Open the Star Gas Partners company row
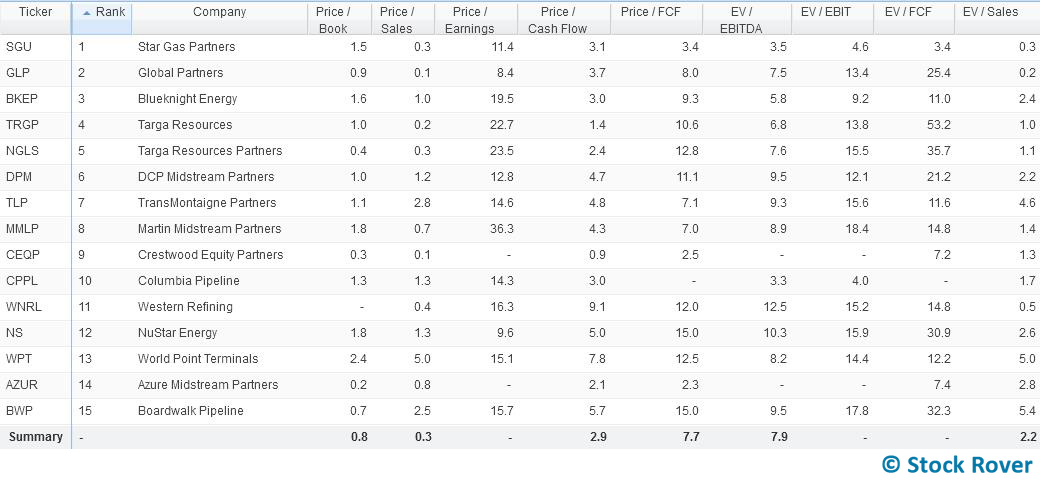Image resolution: width=1040 pixels, height=480 pixels. 520,47
